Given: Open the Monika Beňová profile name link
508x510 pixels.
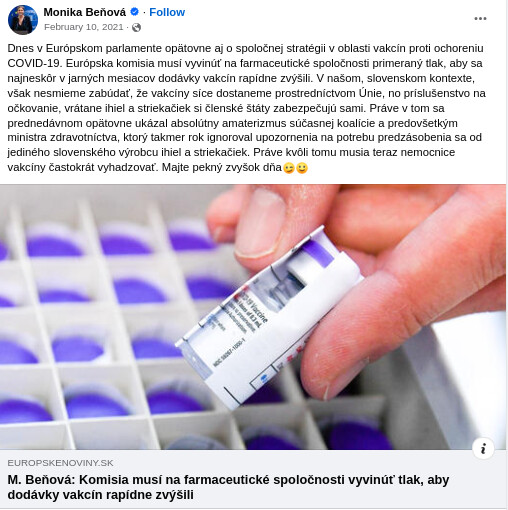Looking at the screenshot, I should pos(85,12).
